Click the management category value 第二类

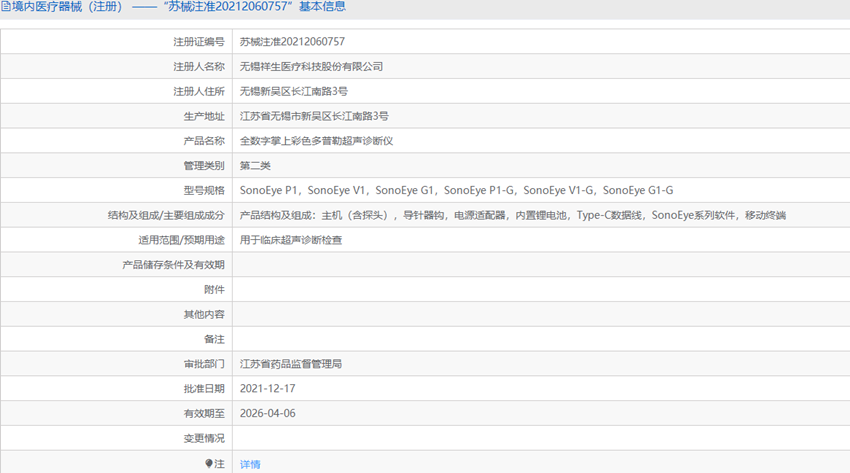tap(255, 166)
